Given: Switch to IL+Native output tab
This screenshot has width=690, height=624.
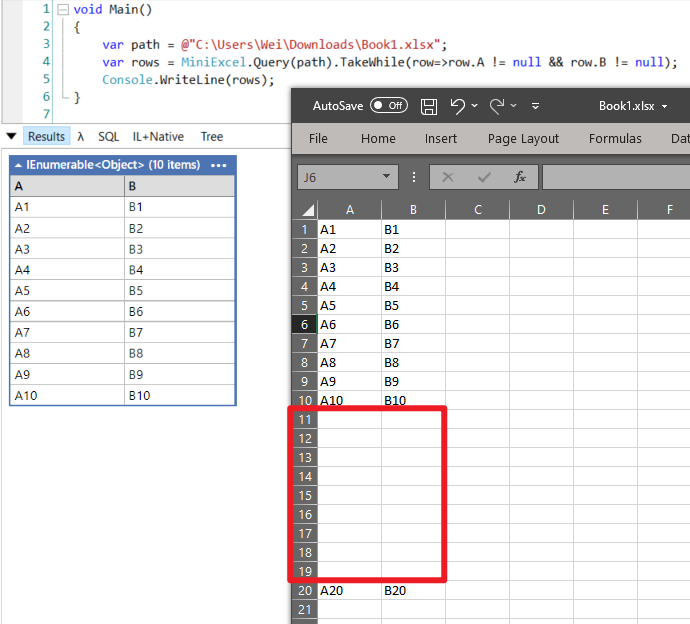Looking at the screenshot, I should 158,137.
